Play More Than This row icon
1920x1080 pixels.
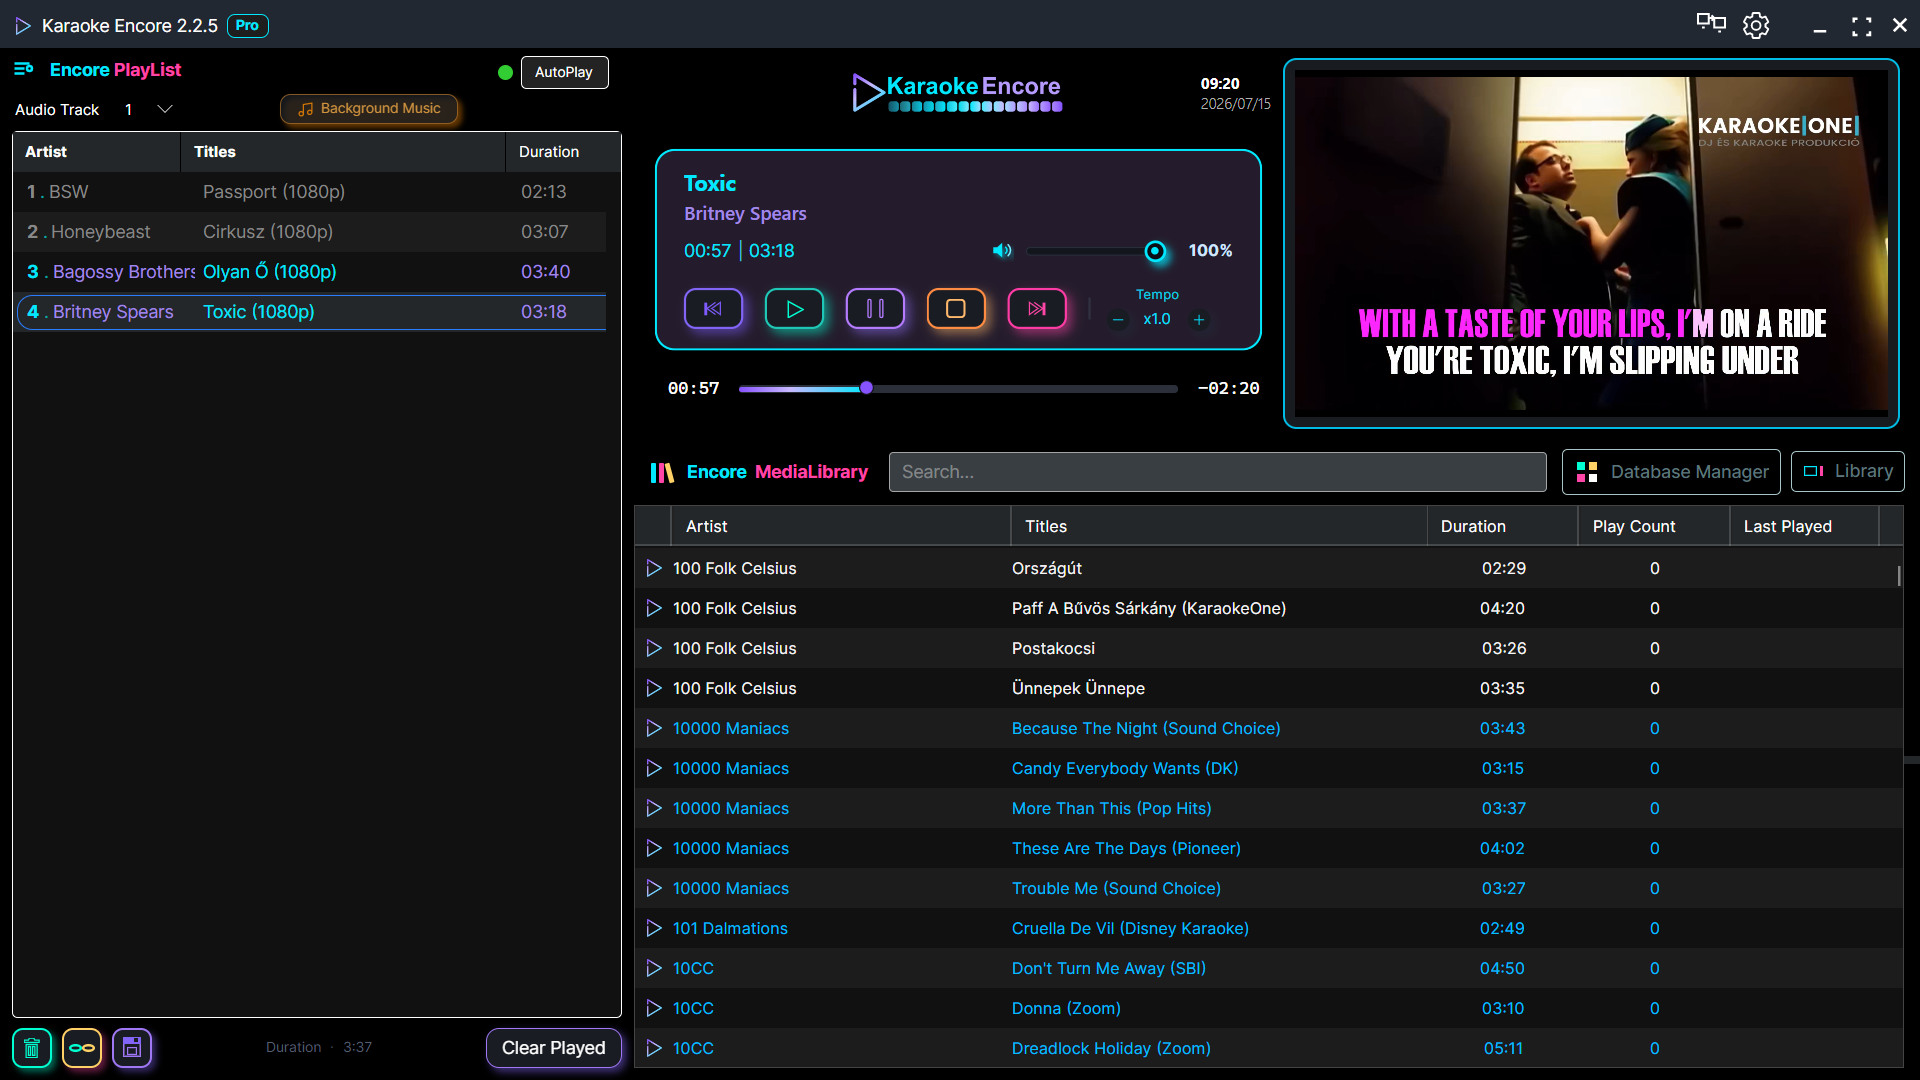(x=654, y=808)
